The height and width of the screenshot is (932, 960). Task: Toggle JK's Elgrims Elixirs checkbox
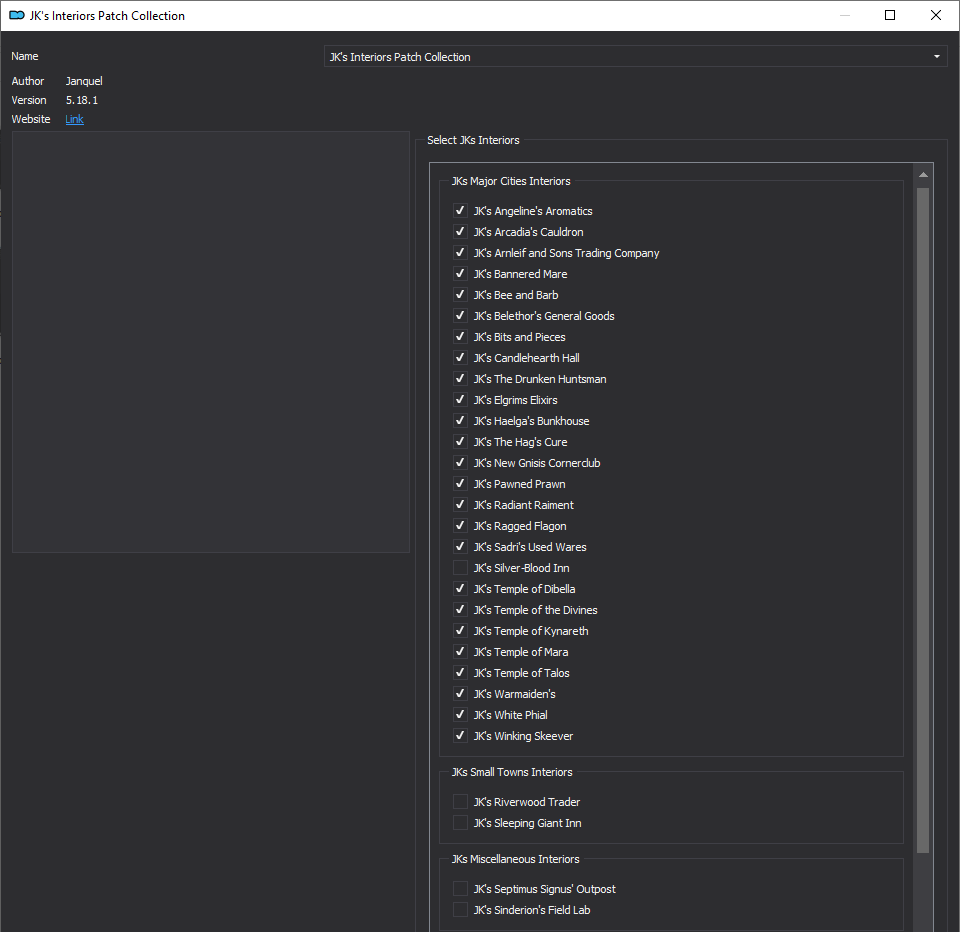pyautogui.click(x=460, y=400)
